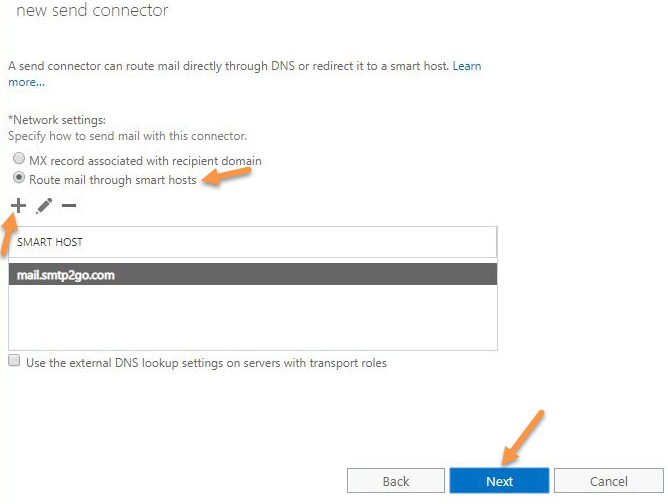
Task: Follow the 'more...' link text
Action: tap(26, 82)
